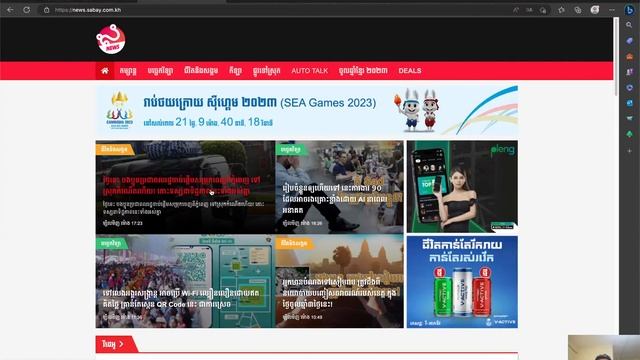Open the purple Shopping tag sidebar icon
Screen dimensions: 640x360
[629, 41]
